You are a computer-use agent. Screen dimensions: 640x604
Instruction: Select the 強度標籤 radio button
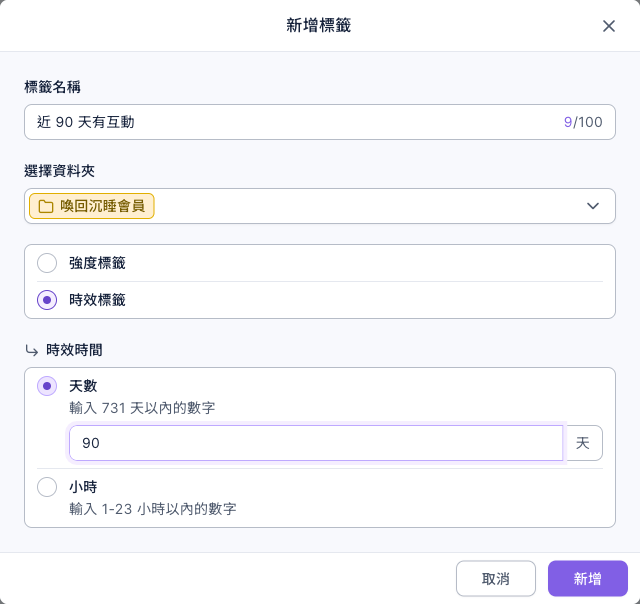[47, 263]
